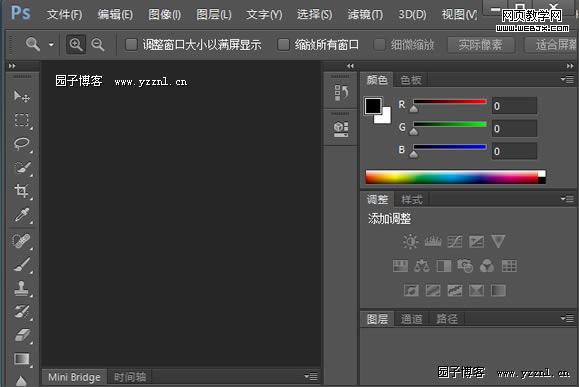Open the zoom tool preset picker arrow
This screenshot has height=387, width=579.
click(51, 45)
